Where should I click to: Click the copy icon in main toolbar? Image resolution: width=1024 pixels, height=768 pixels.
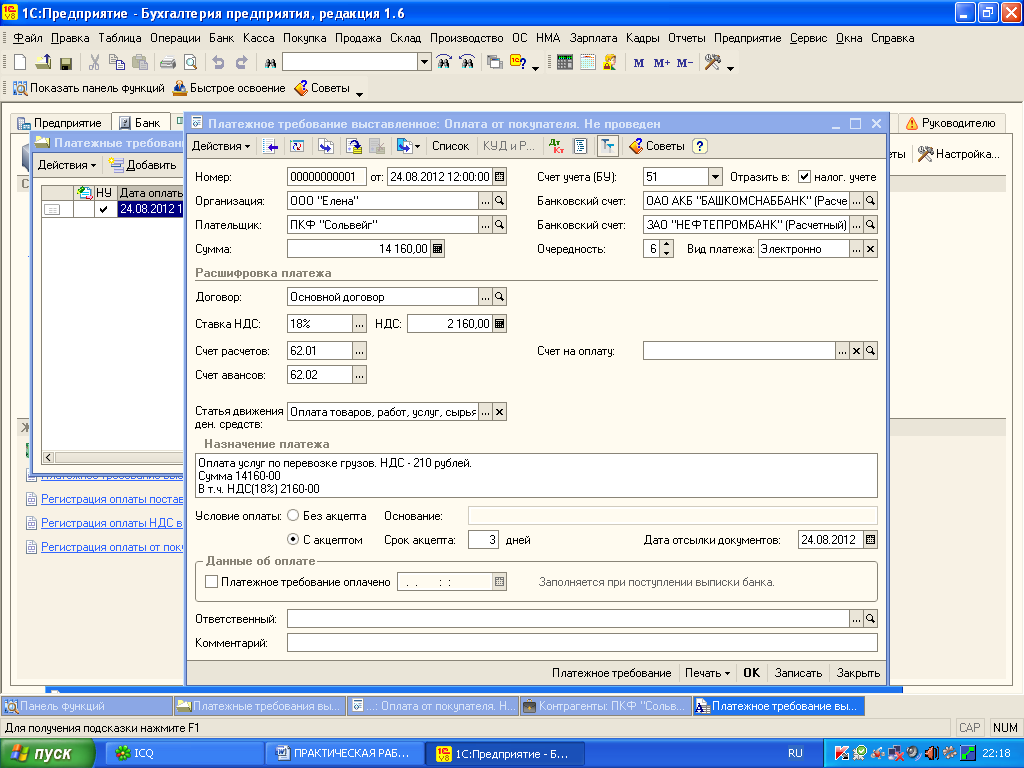tap(117, 63)
